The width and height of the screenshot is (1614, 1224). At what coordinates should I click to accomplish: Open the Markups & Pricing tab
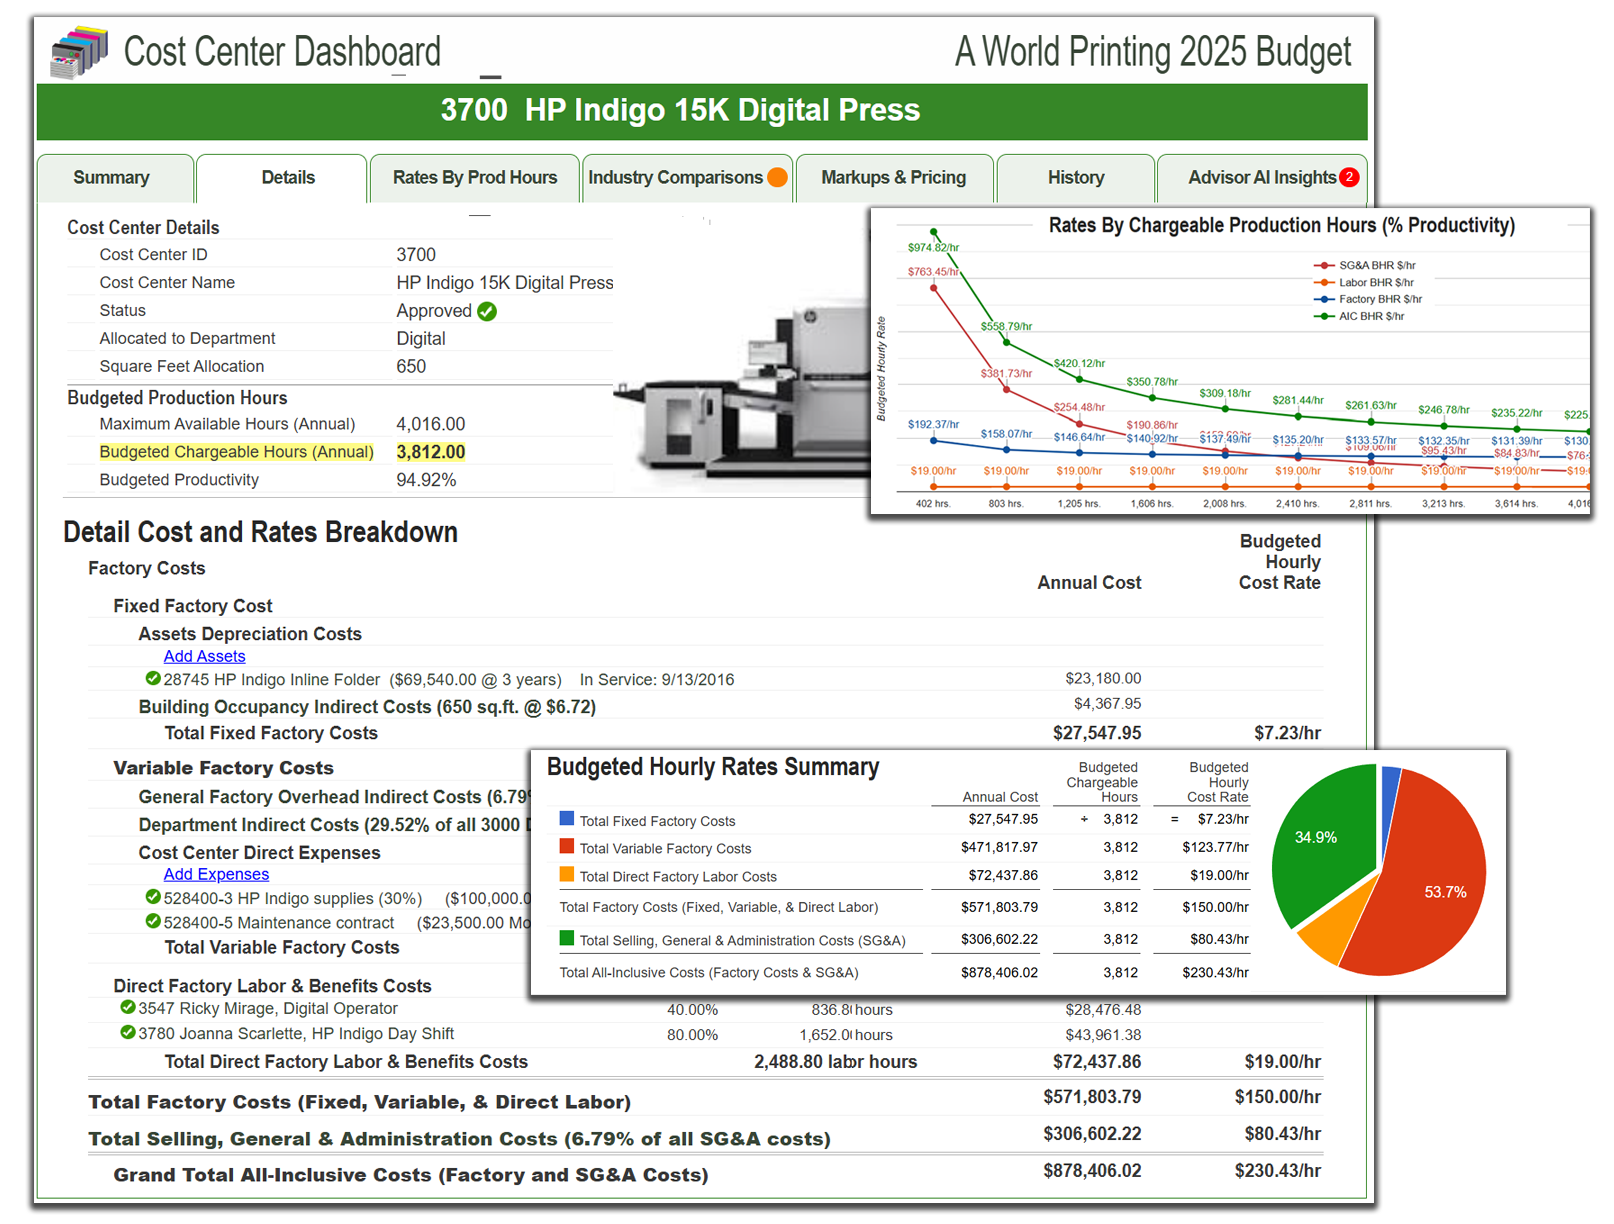coord(893,177)
